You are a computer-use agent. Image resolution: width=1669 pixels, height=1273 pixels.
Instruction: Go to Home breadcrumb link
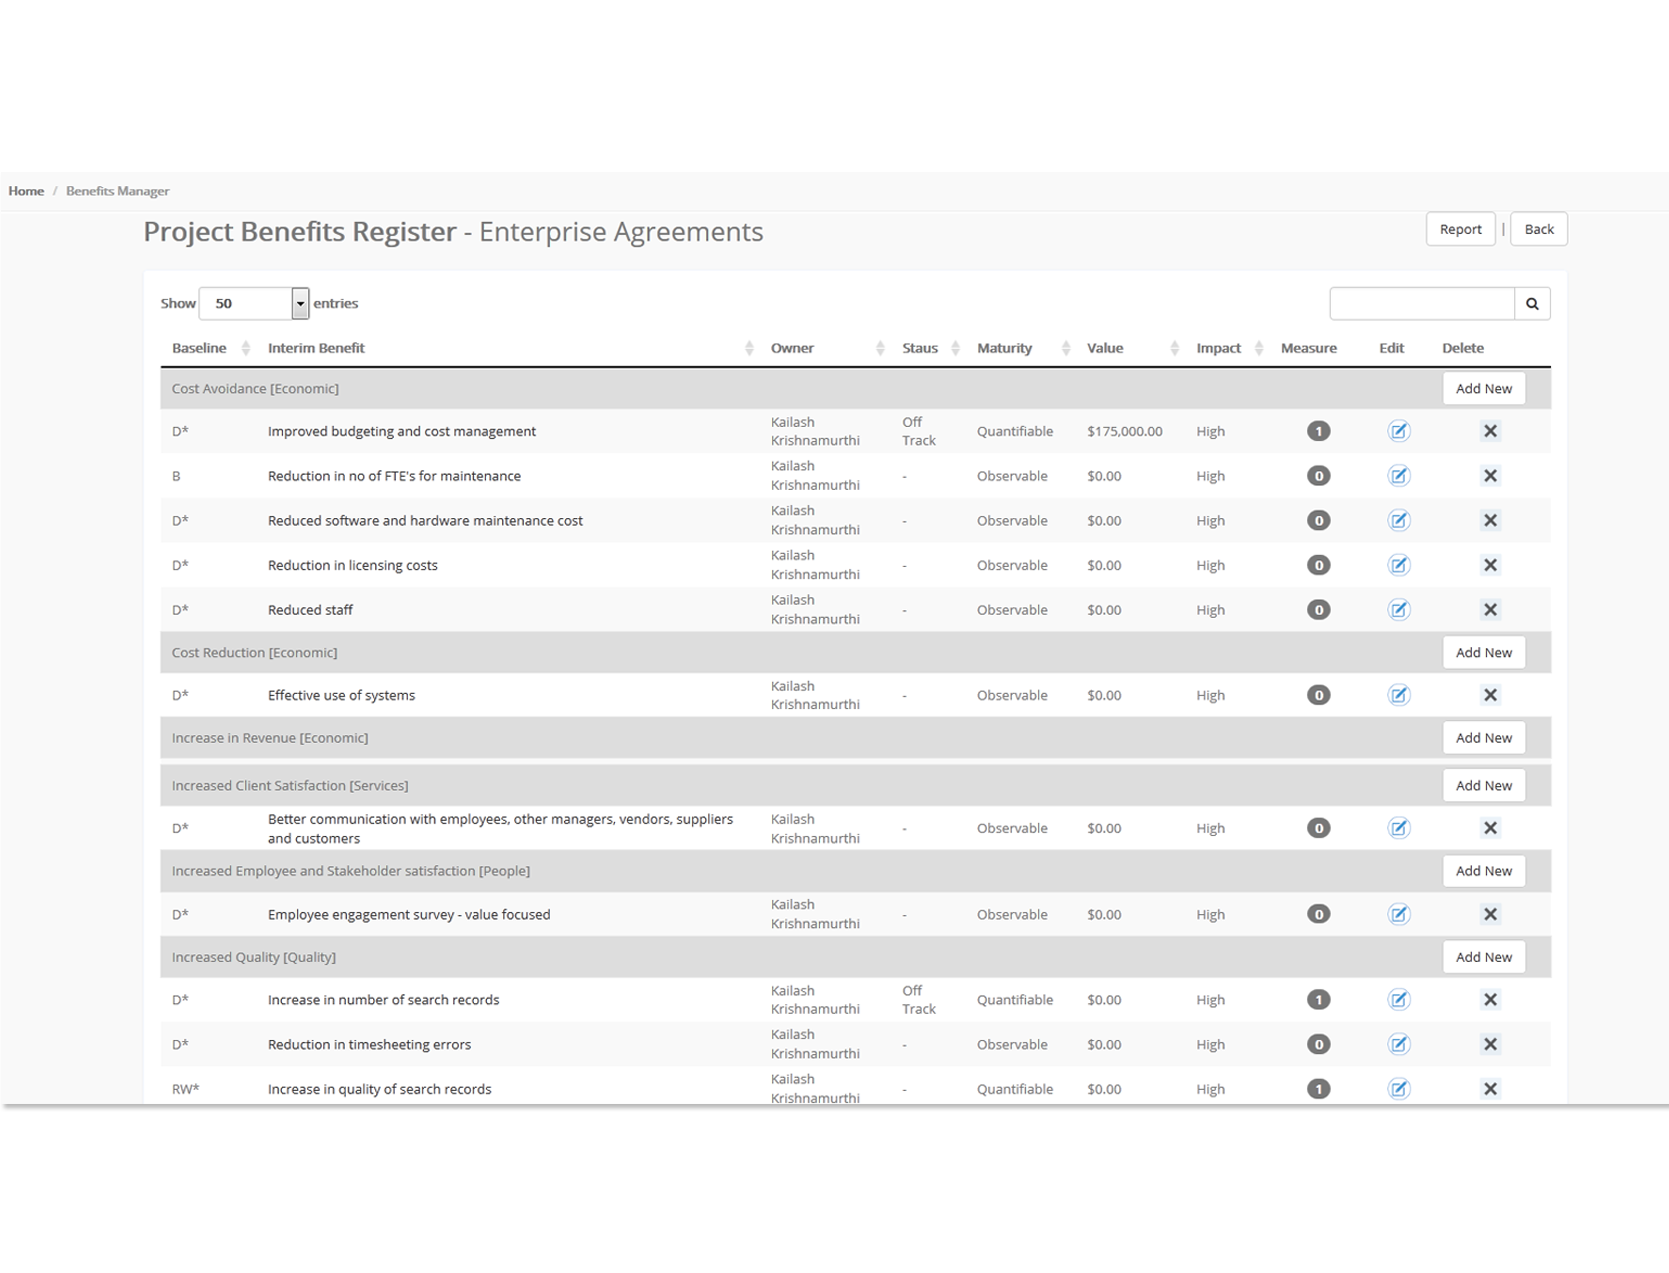point(26,191)
